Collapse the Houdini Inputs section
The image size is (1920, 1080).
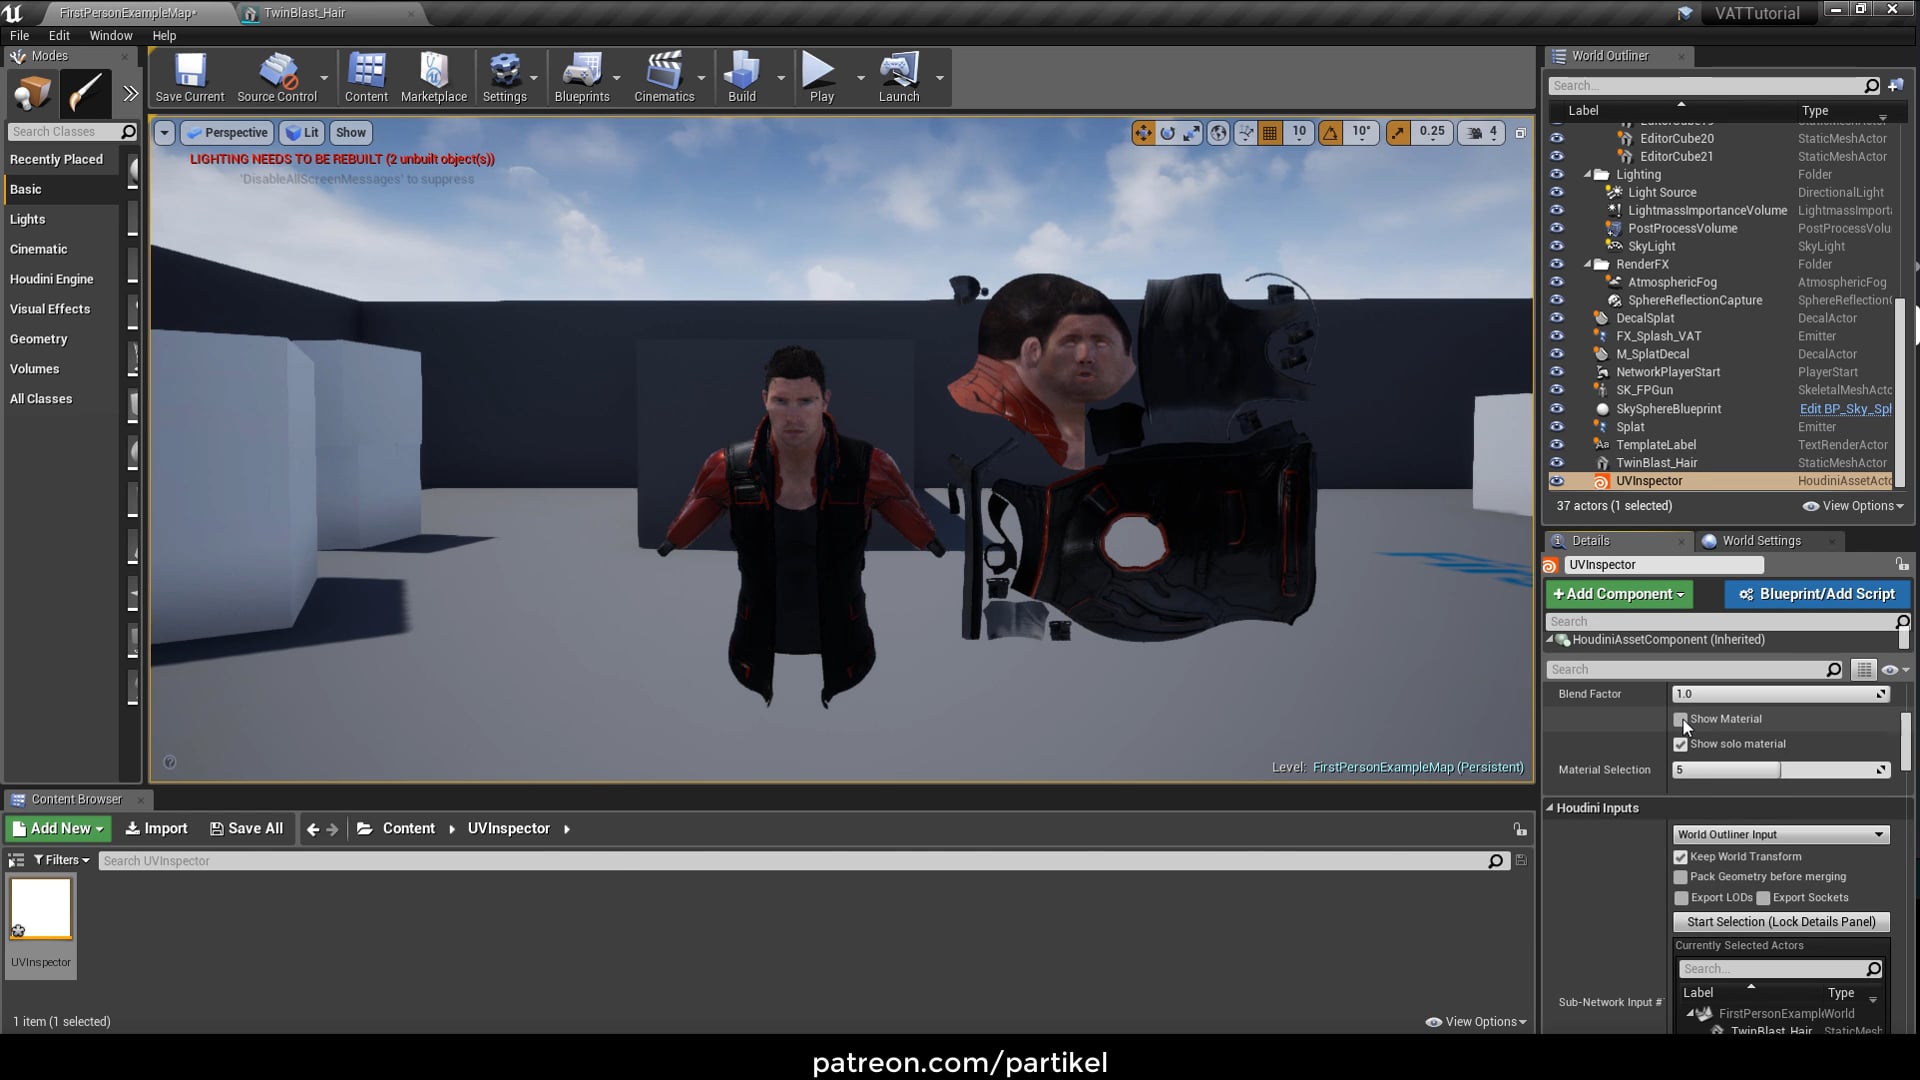pyautogui.click(x=1550, y=808)
